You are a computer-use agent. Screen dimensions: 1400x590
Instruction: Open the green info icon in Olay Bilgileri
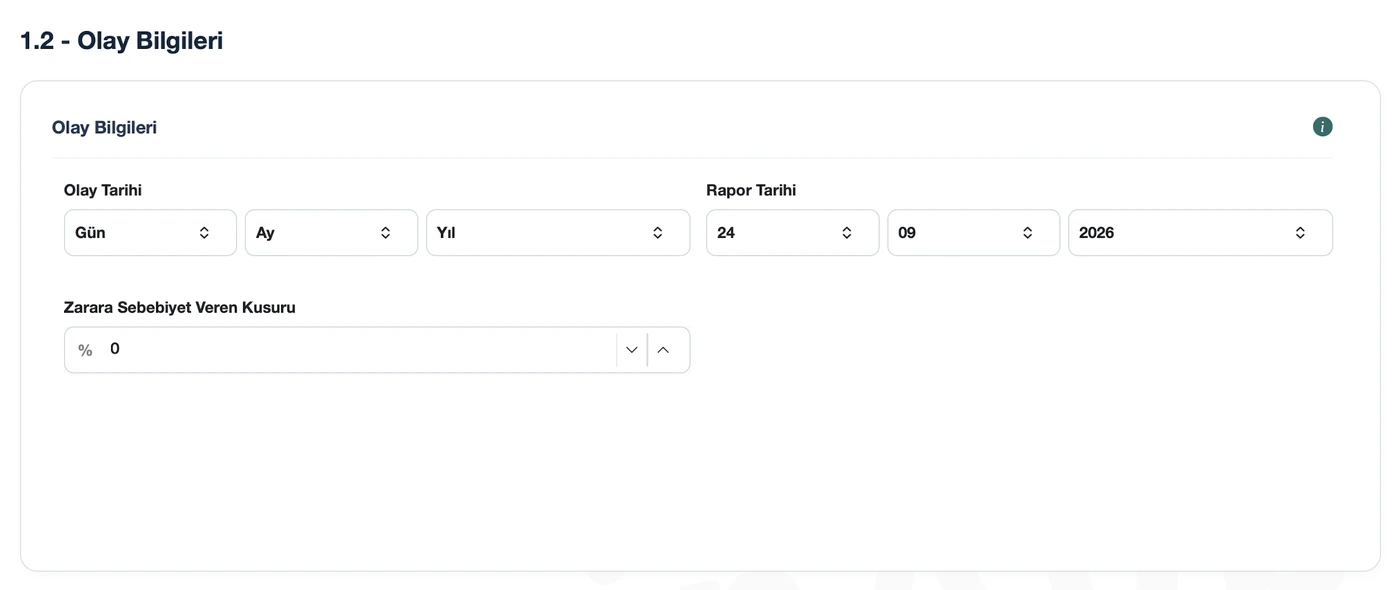pos(1322,127)
